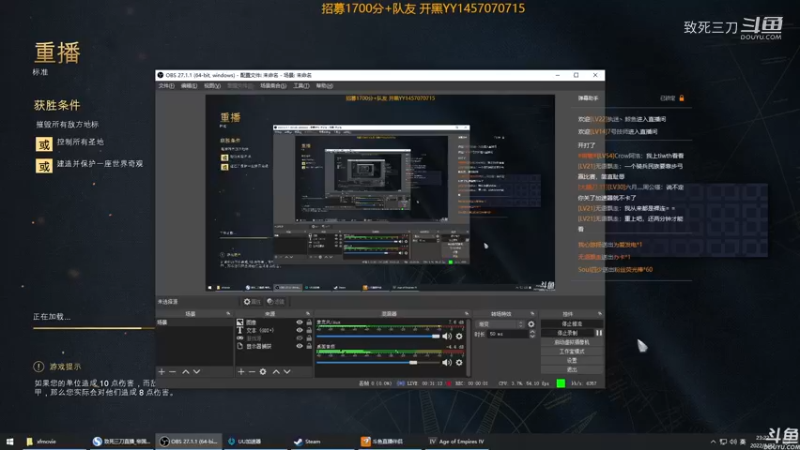Add a new scene with plus icon
The width and height of the screenshot is (800, 450).
[162, 372]
